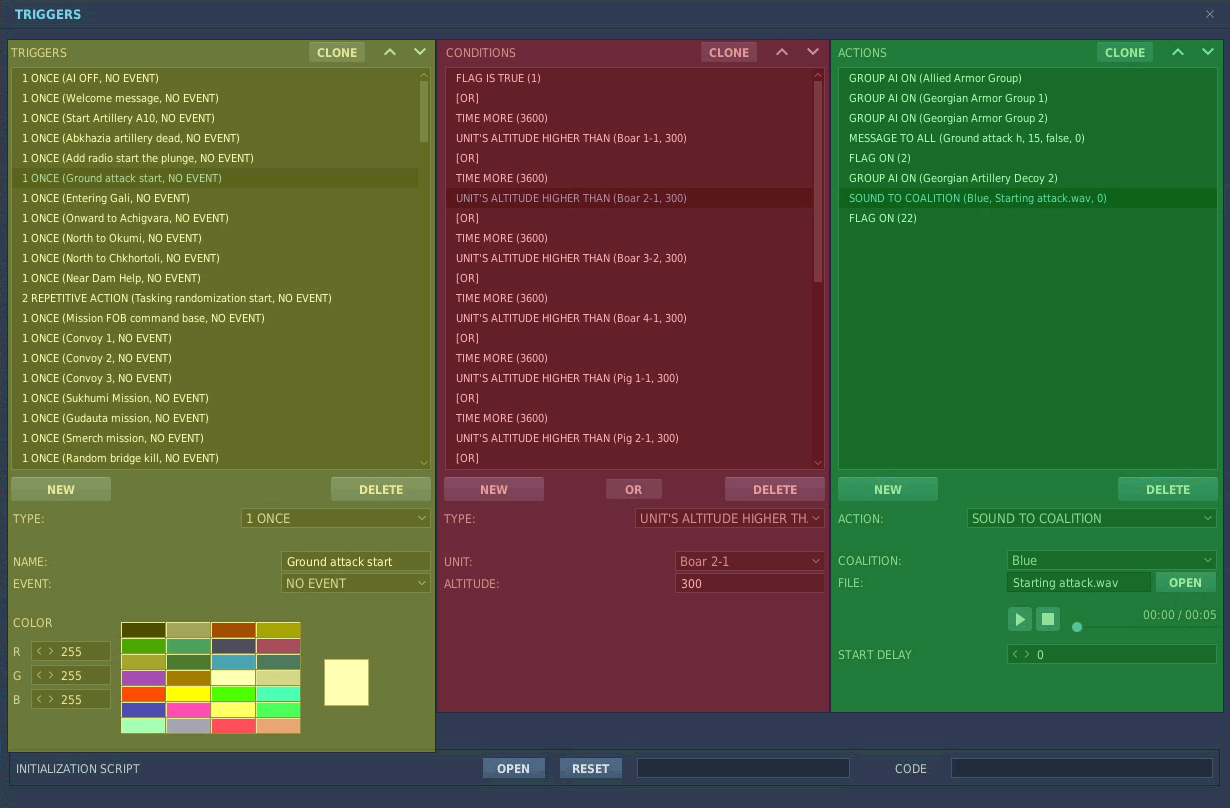Play the Starting attack.wav sound file
Image resolution: width=1230 pixels, height=808 pixels.
tap(1019, 619)
